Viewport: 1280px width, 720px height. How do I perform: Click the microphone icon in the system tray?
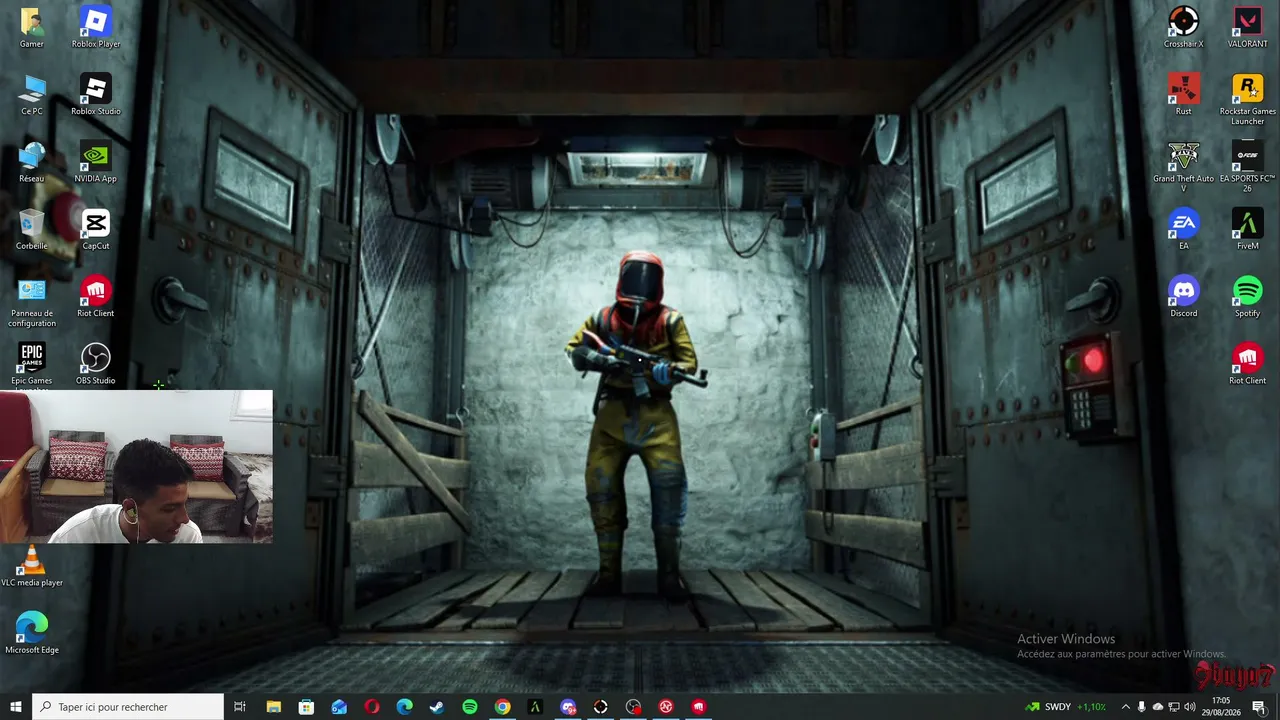coord(1142,707)
